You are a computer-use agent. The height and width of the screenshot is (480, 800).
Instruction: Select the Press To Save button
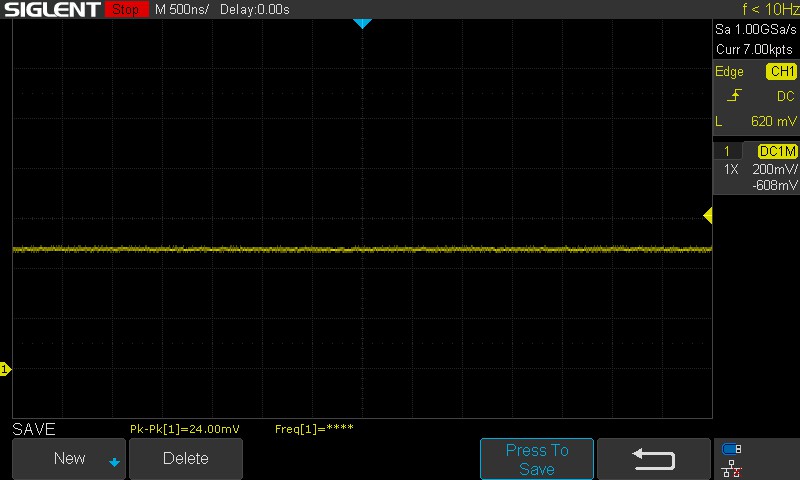tap(537, 459)
